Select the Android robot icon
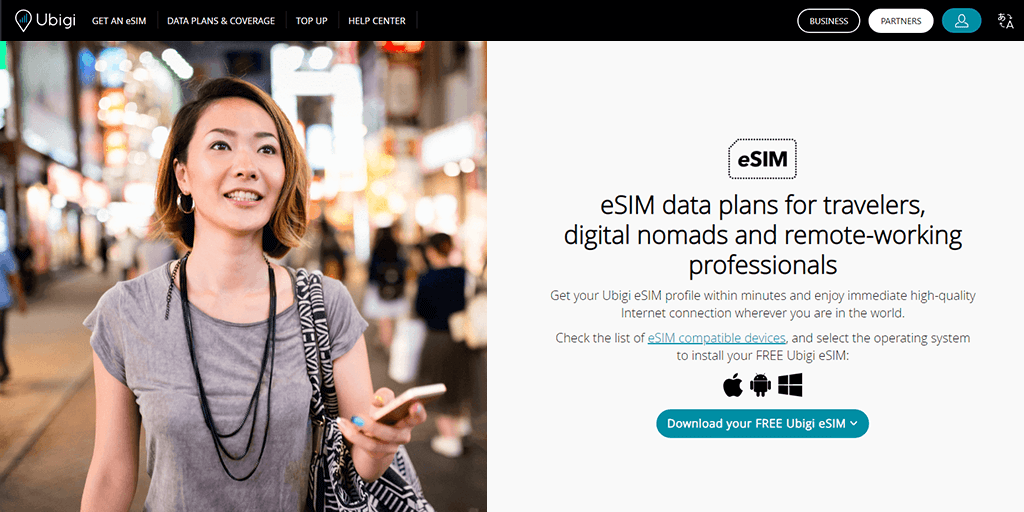The height and width of the screenshot is (512, 1024). click(760, 385)
